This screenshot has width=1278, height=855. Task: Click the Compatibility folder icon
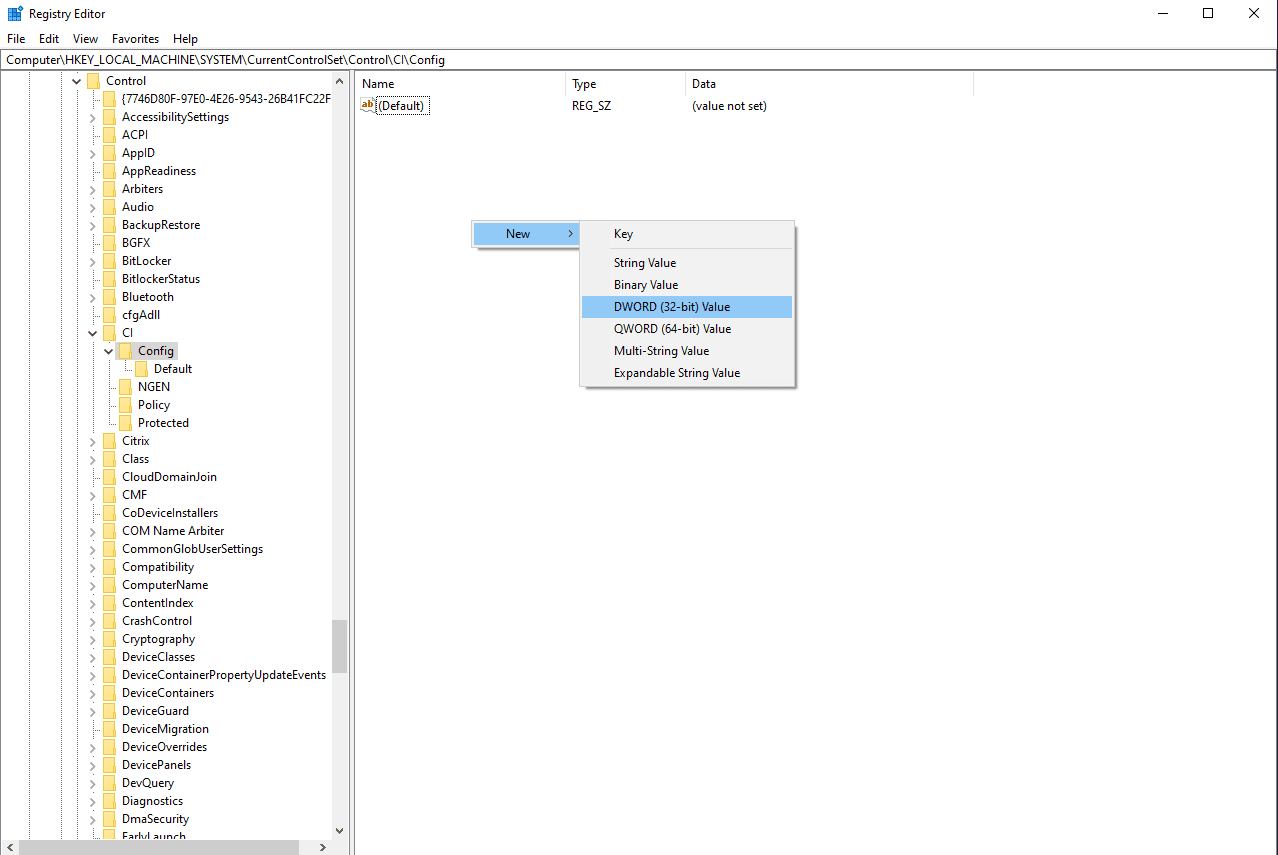[109, 567]
